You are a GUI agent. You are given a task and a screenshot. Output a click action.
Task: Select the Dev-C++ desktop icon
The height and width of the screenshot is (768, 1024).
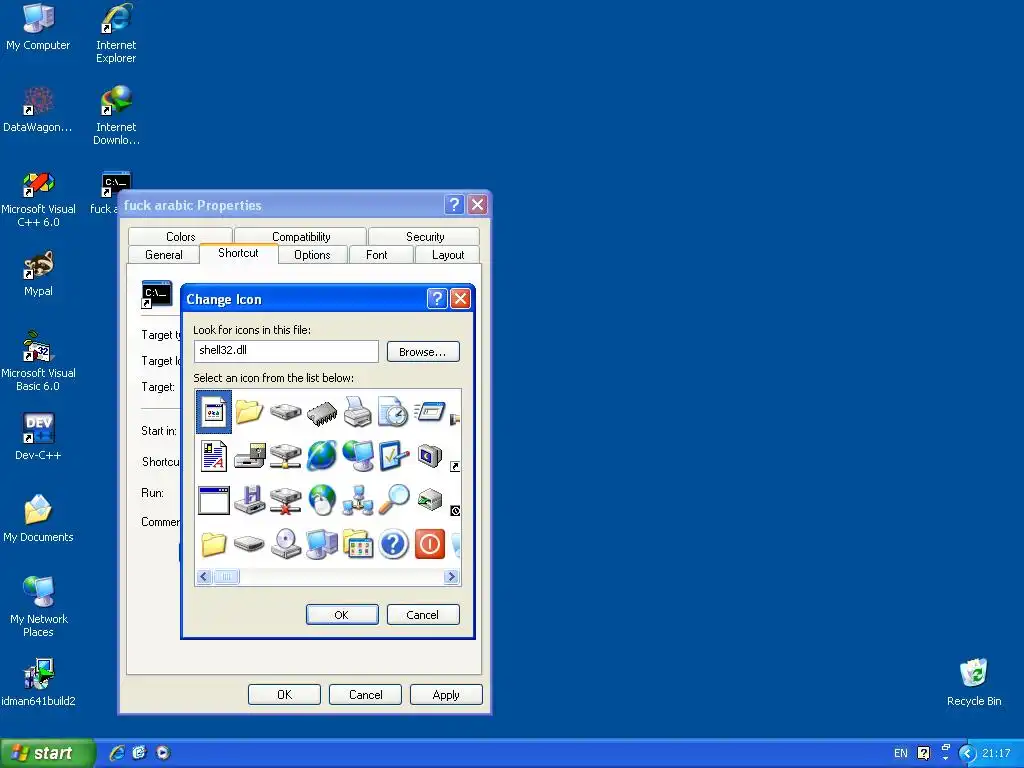pyautogui.click(x=38, y=438)
